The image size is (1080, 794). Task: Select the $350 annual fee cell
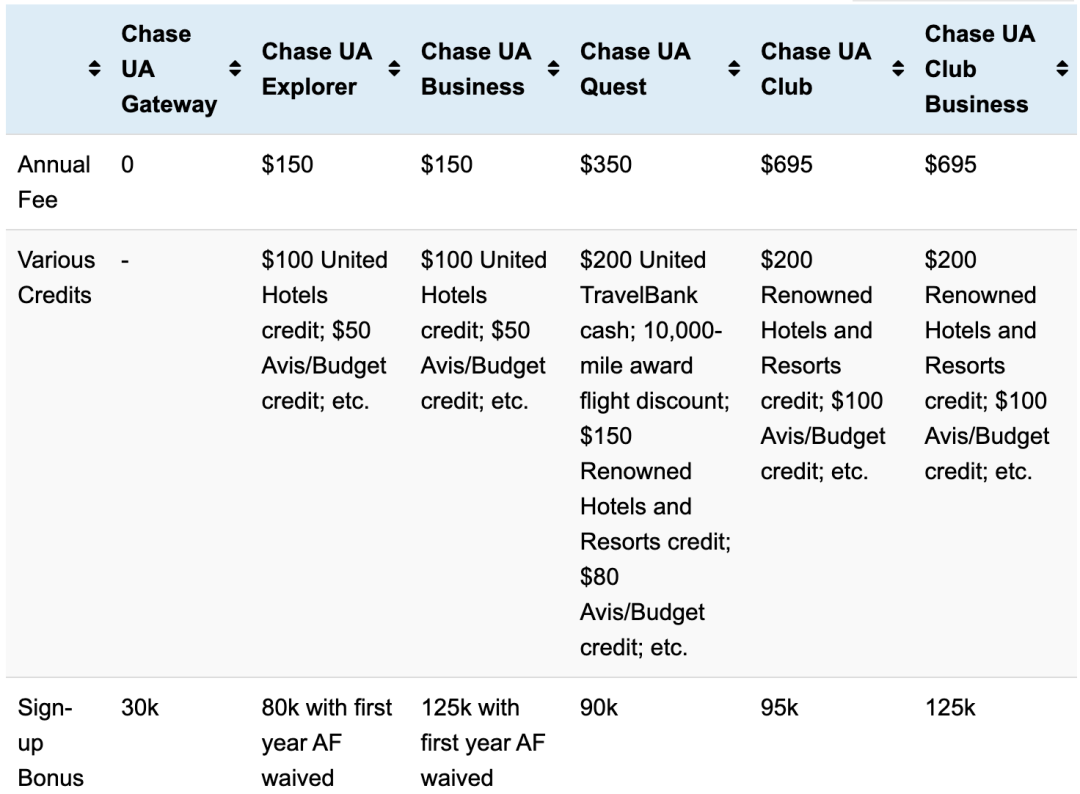click(x=605, y=165)
